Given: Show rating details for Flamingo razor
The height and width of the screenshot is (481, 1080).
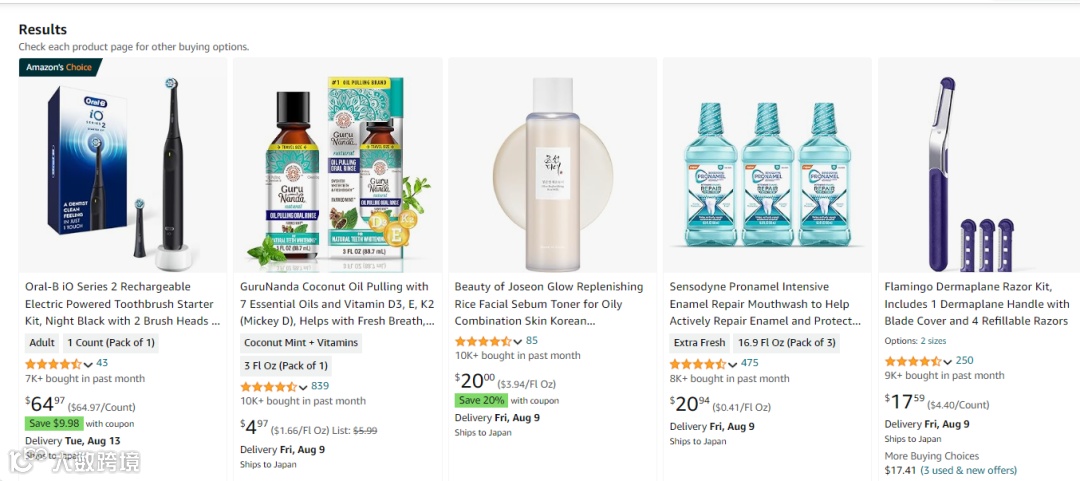Looking at the screenshot, I should click(x=948, y=362).
